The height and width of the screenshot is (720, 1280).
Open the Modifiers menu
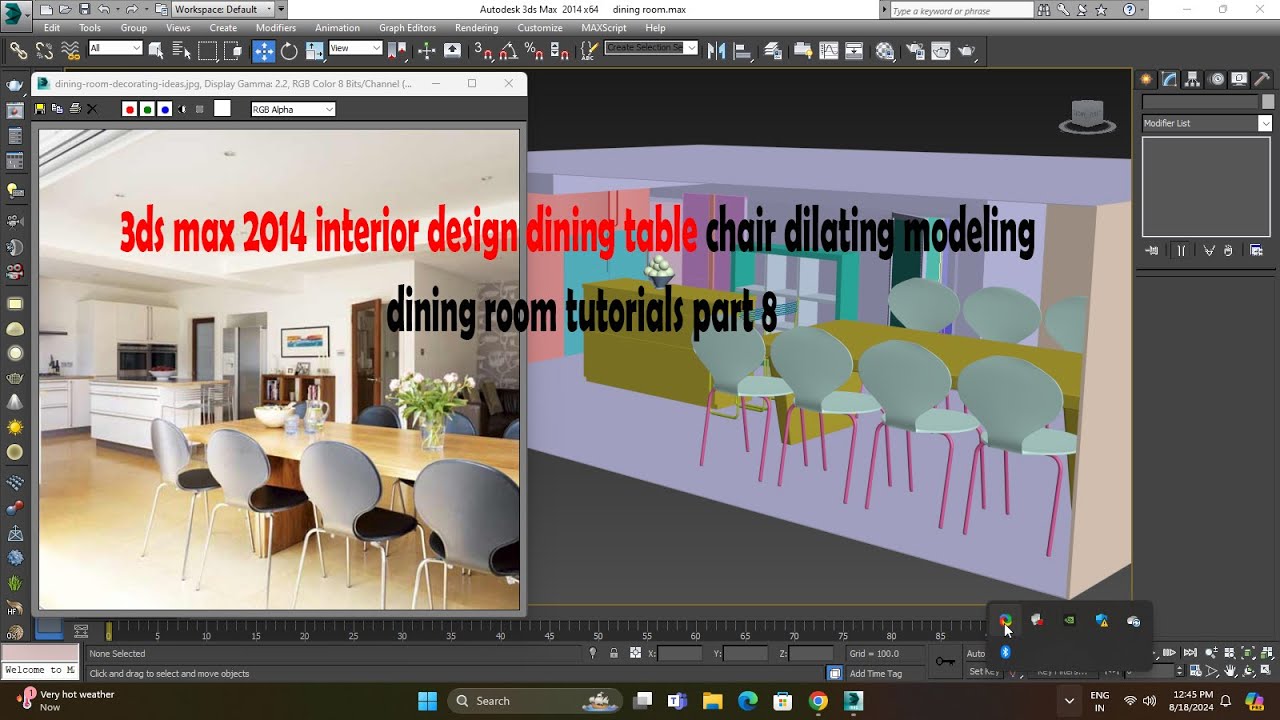tap(276, 28)
